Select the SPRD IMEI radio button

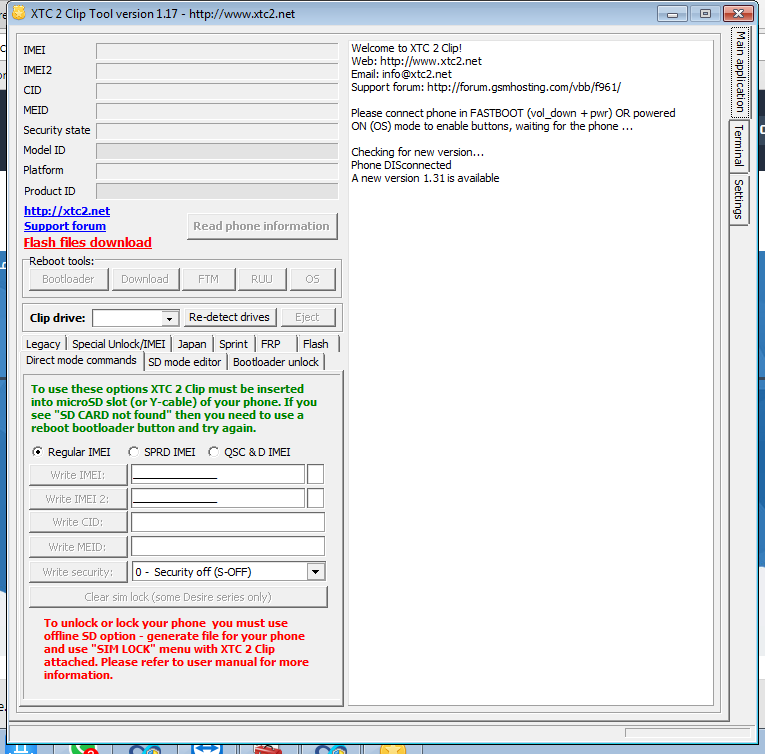pos(133,452)
